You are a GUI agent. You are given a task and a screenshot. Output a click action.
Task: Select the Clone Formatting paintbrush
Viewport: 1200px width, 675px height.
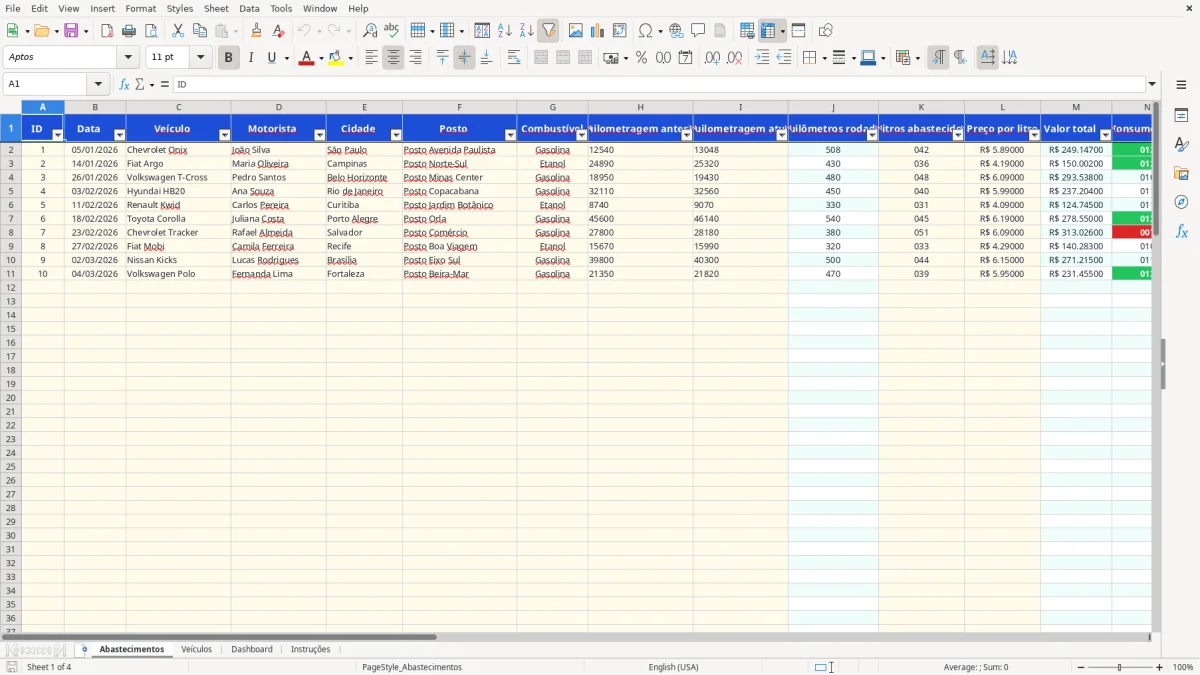click(256, 31)
